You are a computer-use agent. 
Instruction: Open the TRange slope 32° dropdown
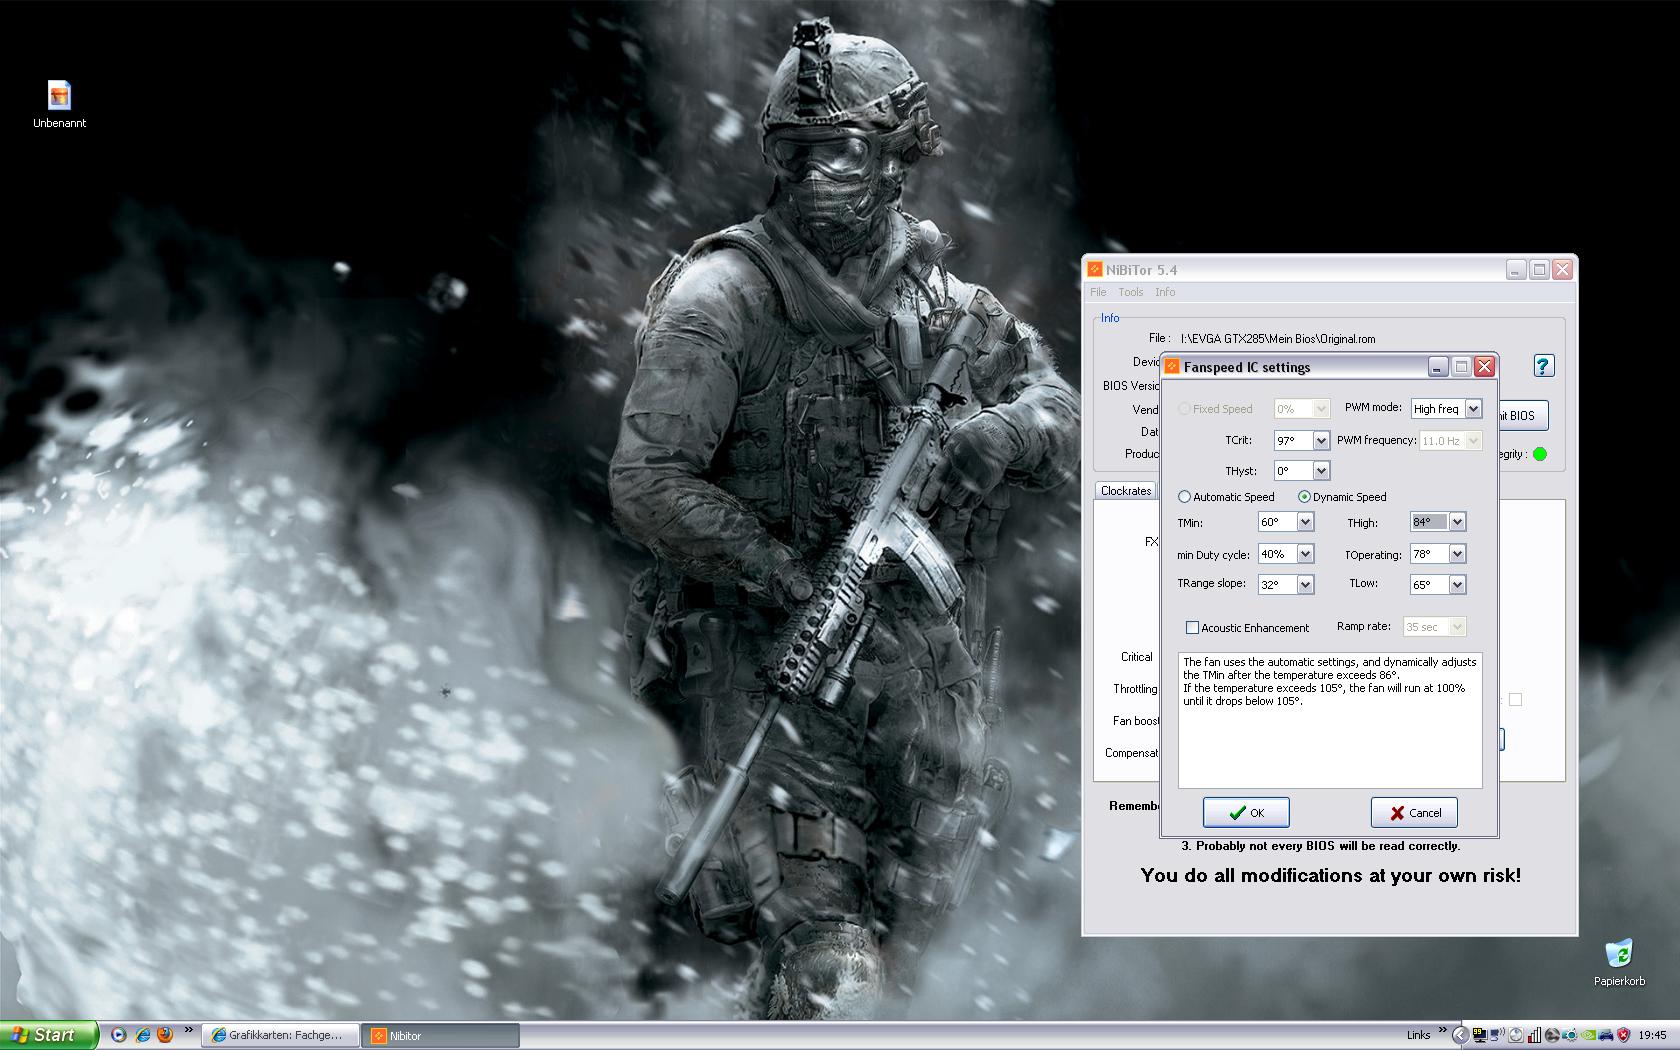1305,585
